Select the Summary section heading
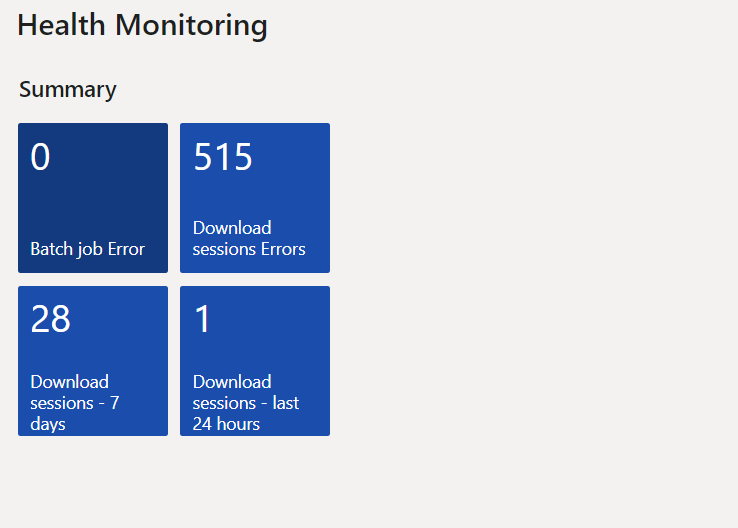The width and height of the screenshot is (738, 528). 68,89
